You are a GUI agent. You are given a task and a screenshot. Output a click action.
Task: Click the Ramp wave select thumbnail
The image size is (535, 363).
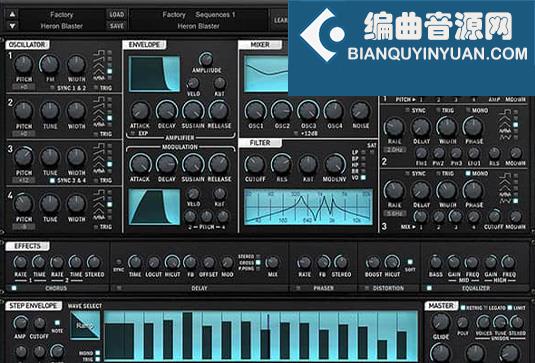[85, 325]
